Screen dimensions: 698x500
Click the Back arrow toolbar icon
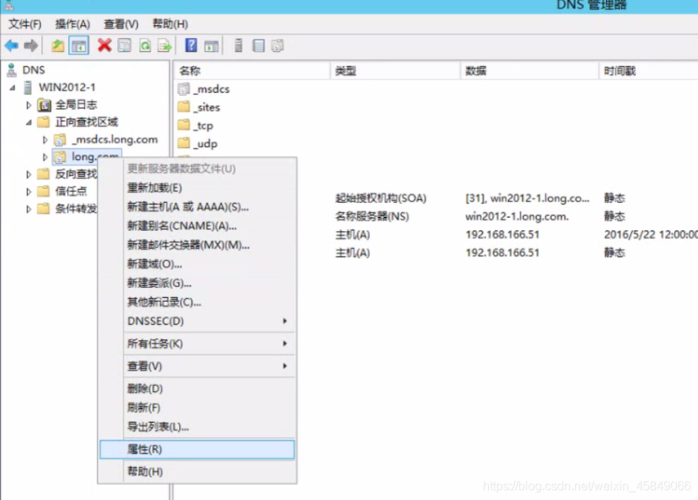[x=11, y=45]
